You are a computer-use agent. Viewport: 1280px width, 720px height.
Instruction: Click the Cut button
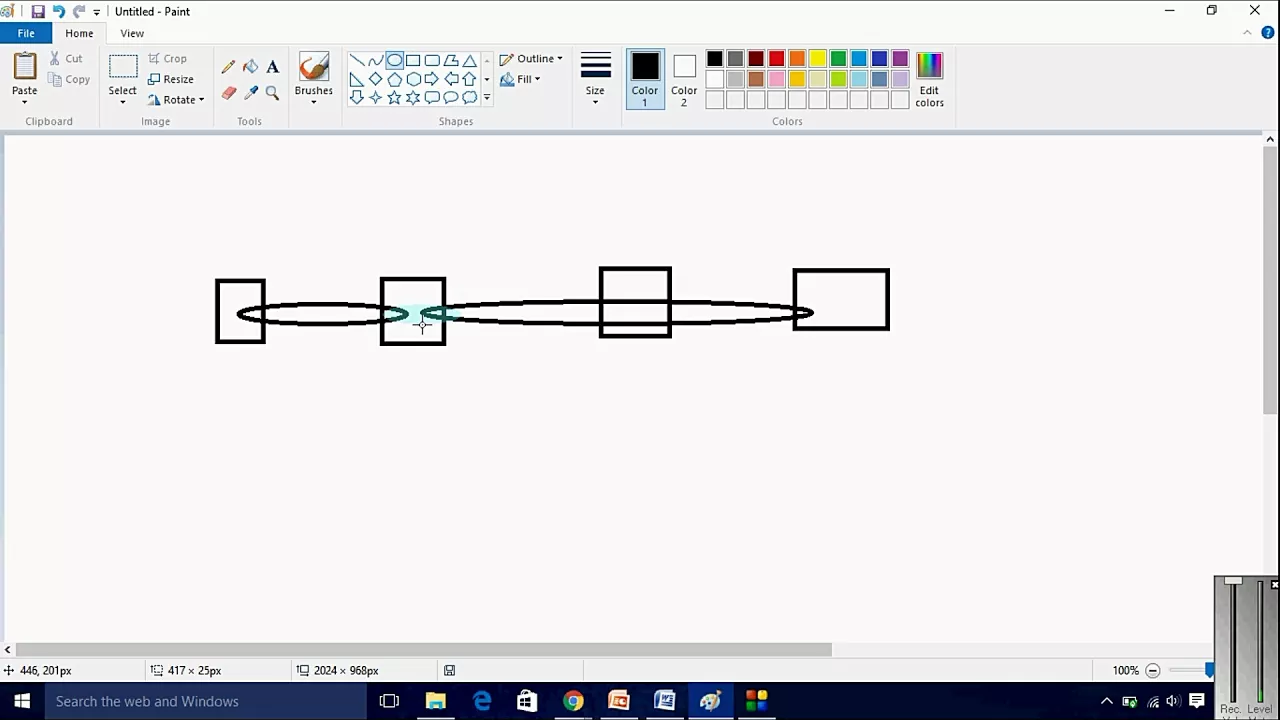tap(65, 58)
